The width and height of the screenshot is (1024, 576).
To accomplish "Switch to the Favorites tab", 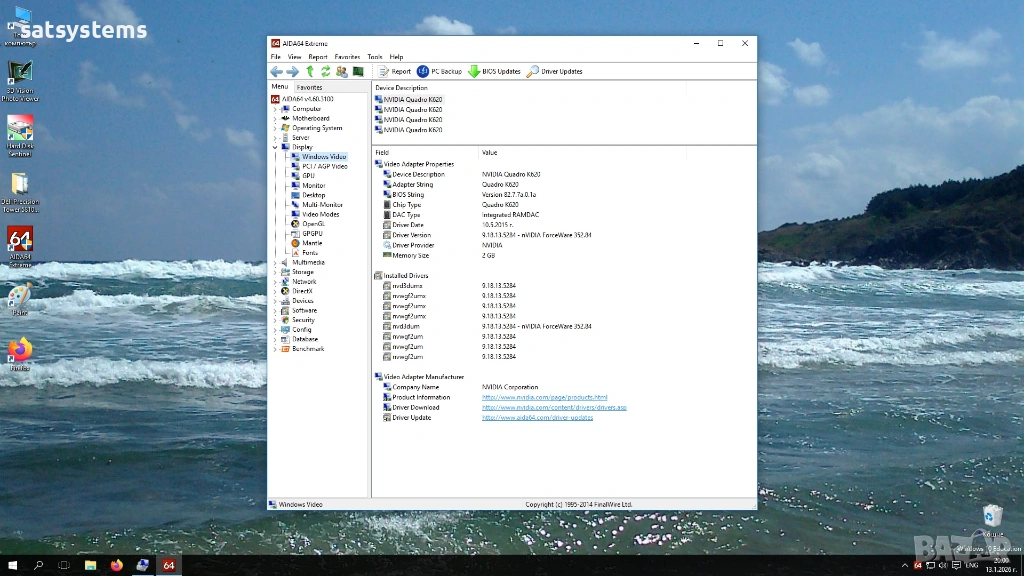I will (309, 87).
